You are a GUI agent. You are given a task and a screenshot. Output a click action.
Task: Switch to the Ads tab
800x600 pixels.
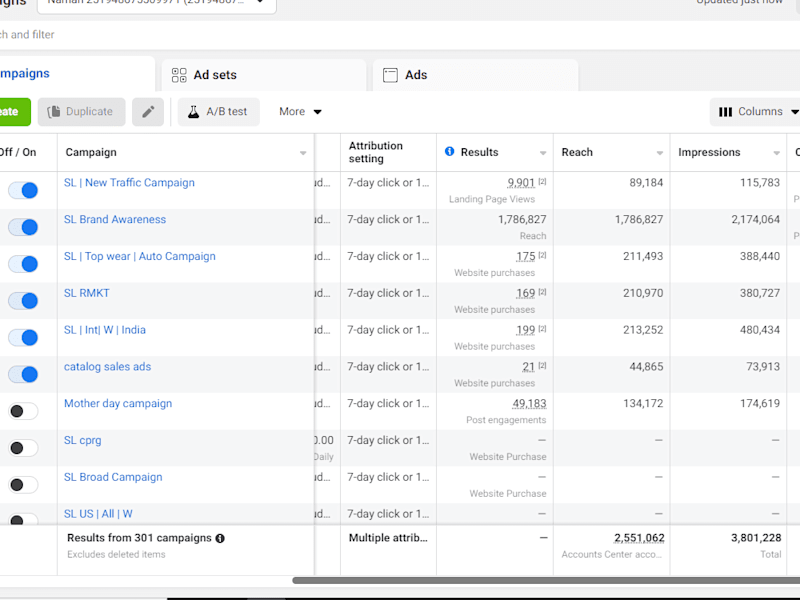[x=476, y=75]
